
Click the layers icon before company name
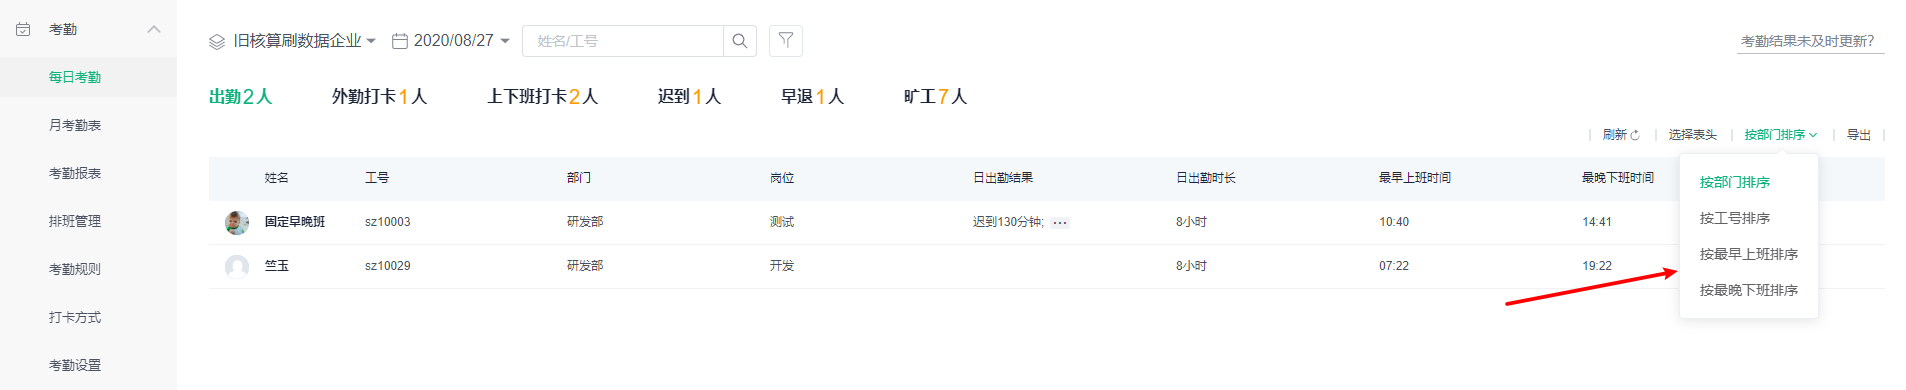[217, 41]
